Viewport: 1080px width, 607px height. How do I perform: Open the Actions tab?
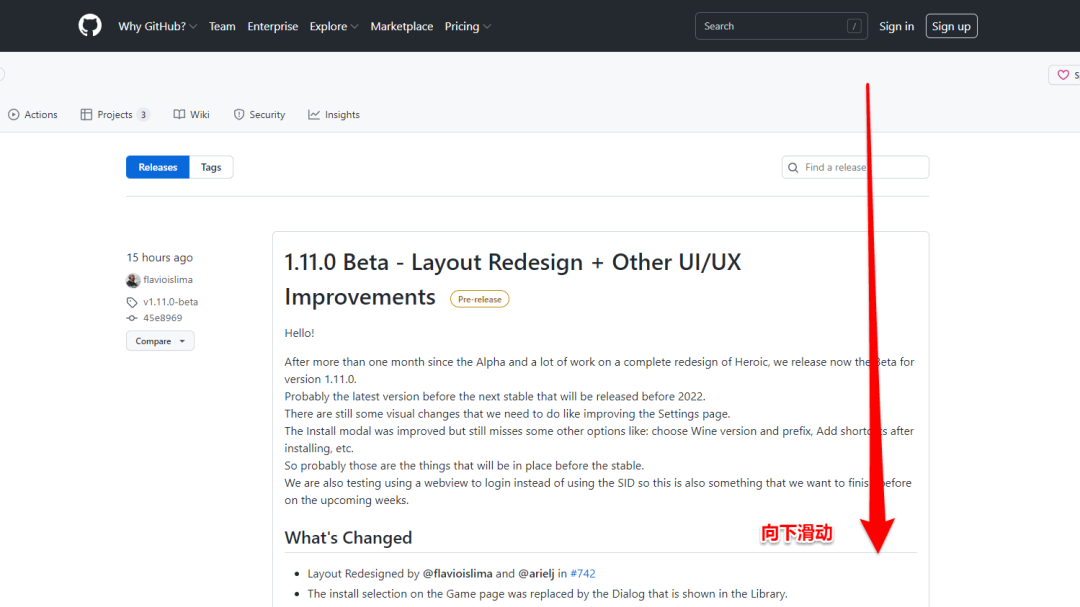[33, 115]
